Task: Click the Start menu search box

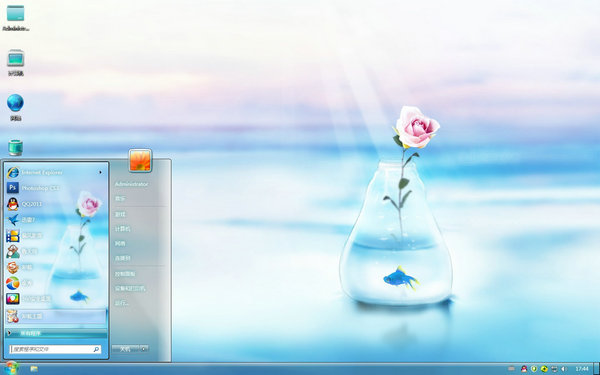Action: [x=55, y=349]
